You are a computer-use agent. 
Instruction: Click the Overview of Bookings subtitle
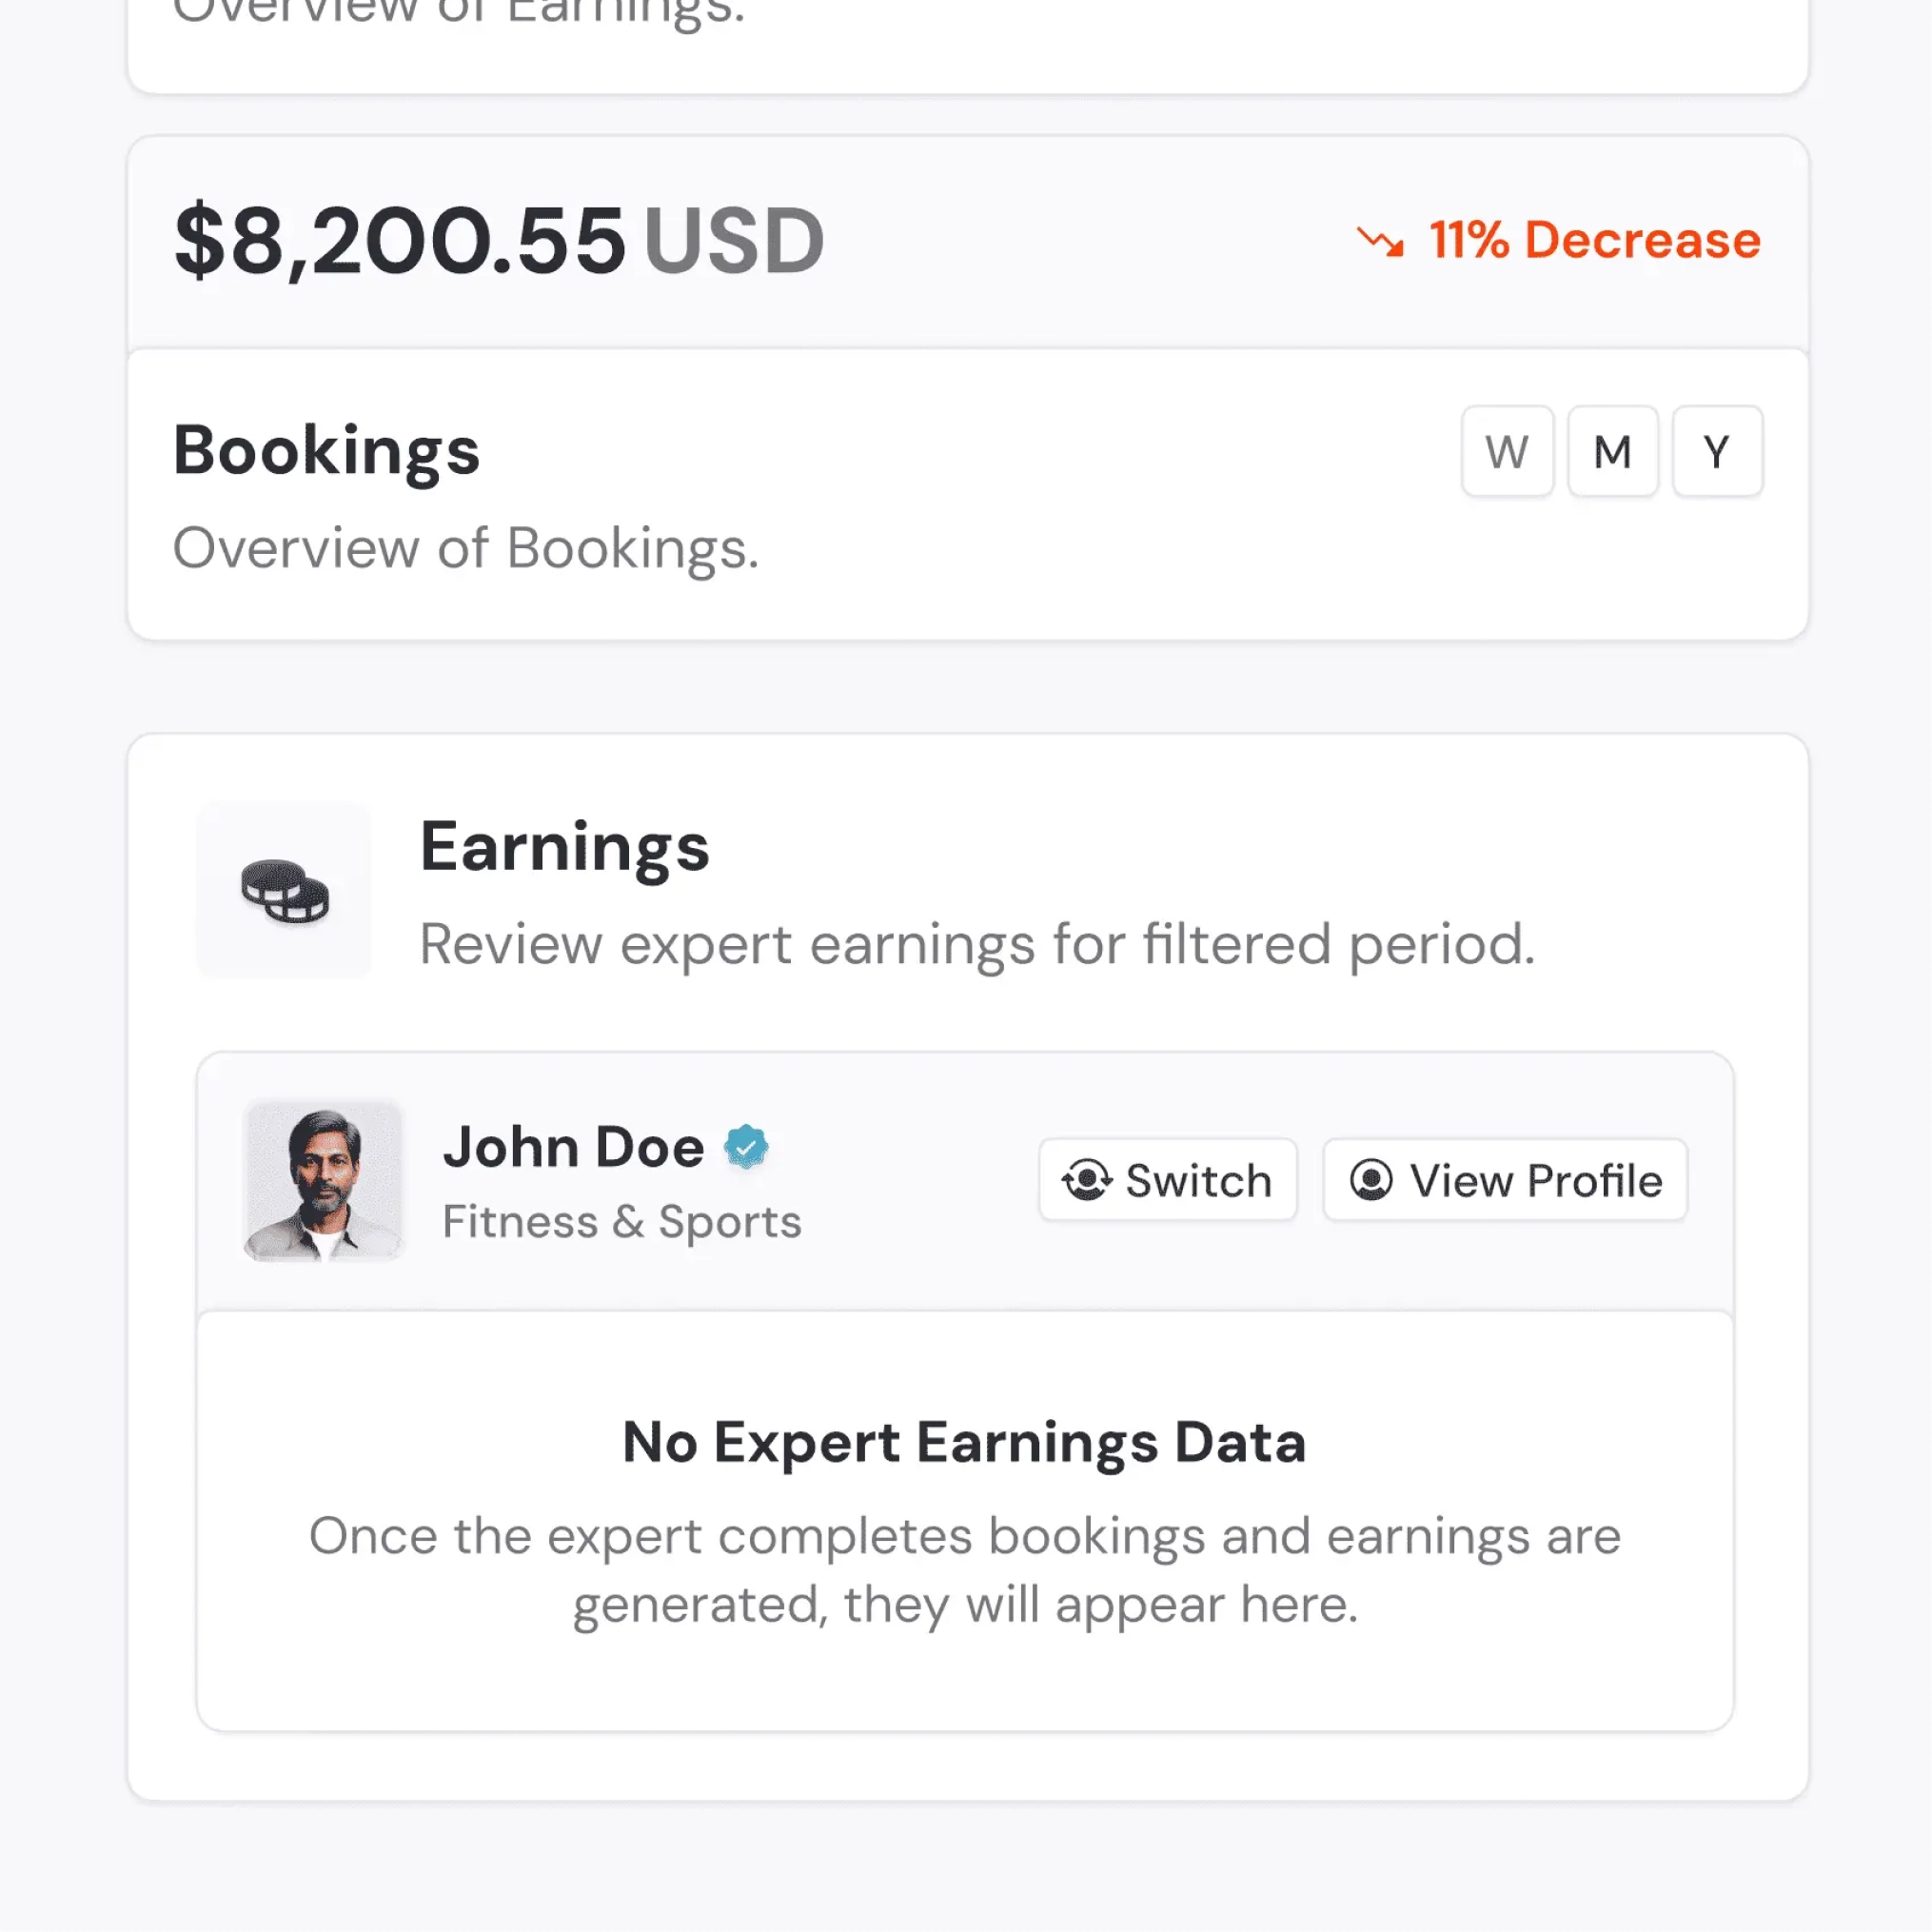[x=465, y=548]
